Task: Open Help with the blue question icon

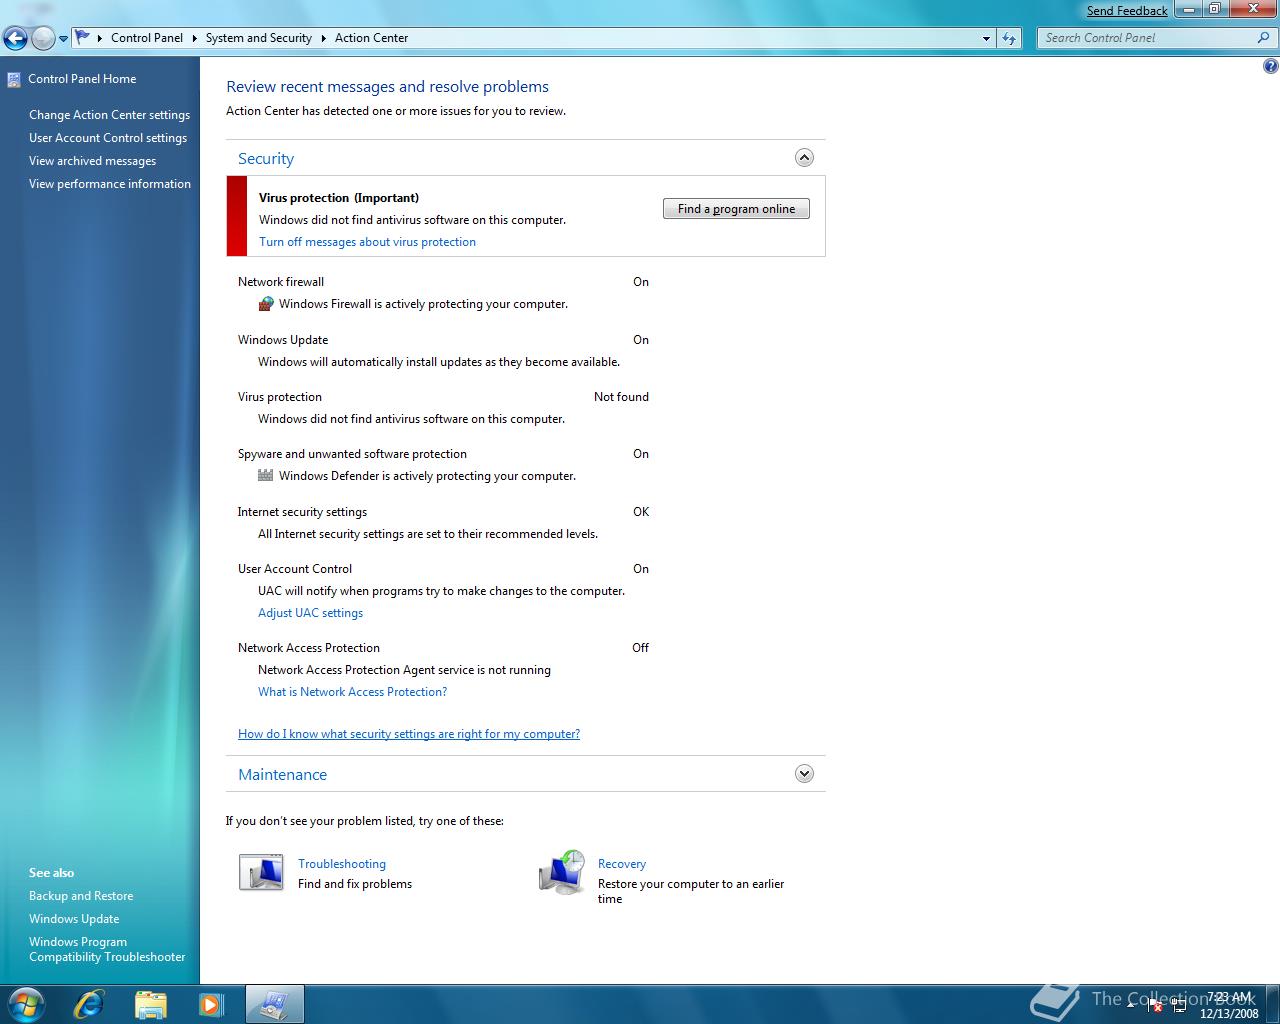Action: [x=1270, y=67]
